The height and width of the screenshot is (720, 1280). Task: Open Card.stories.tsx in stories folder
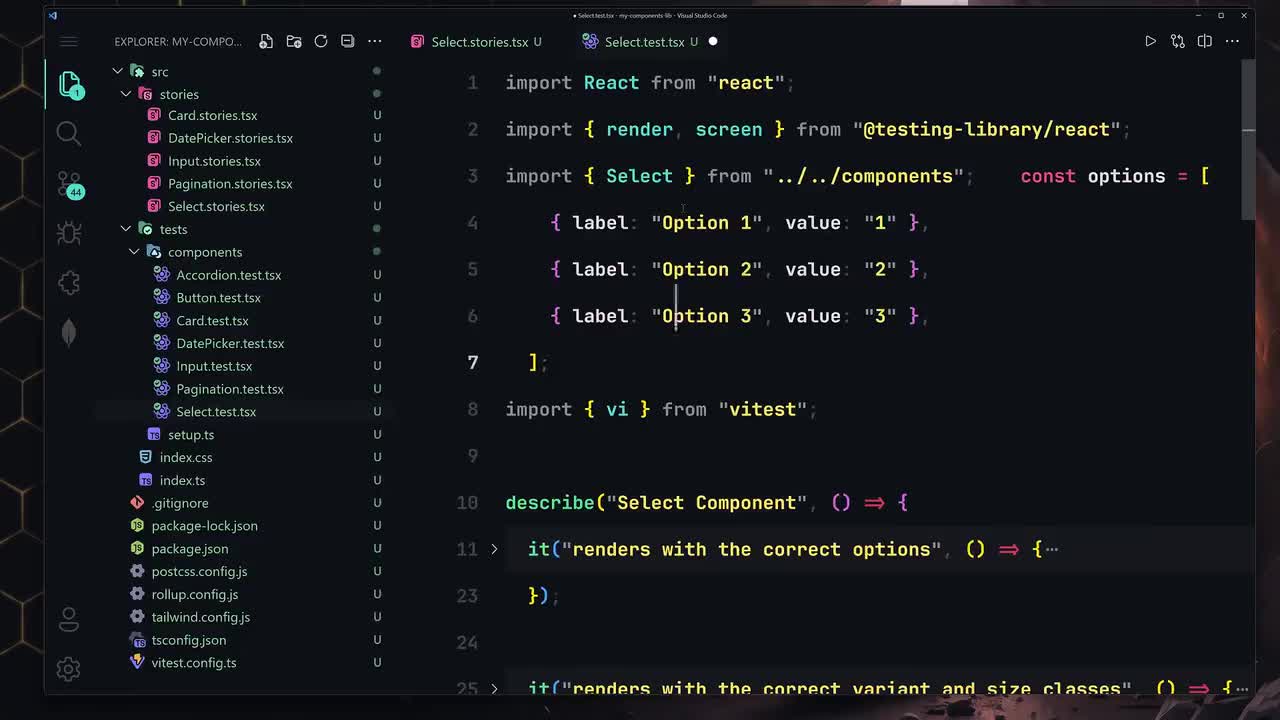[x=212, y=116]
